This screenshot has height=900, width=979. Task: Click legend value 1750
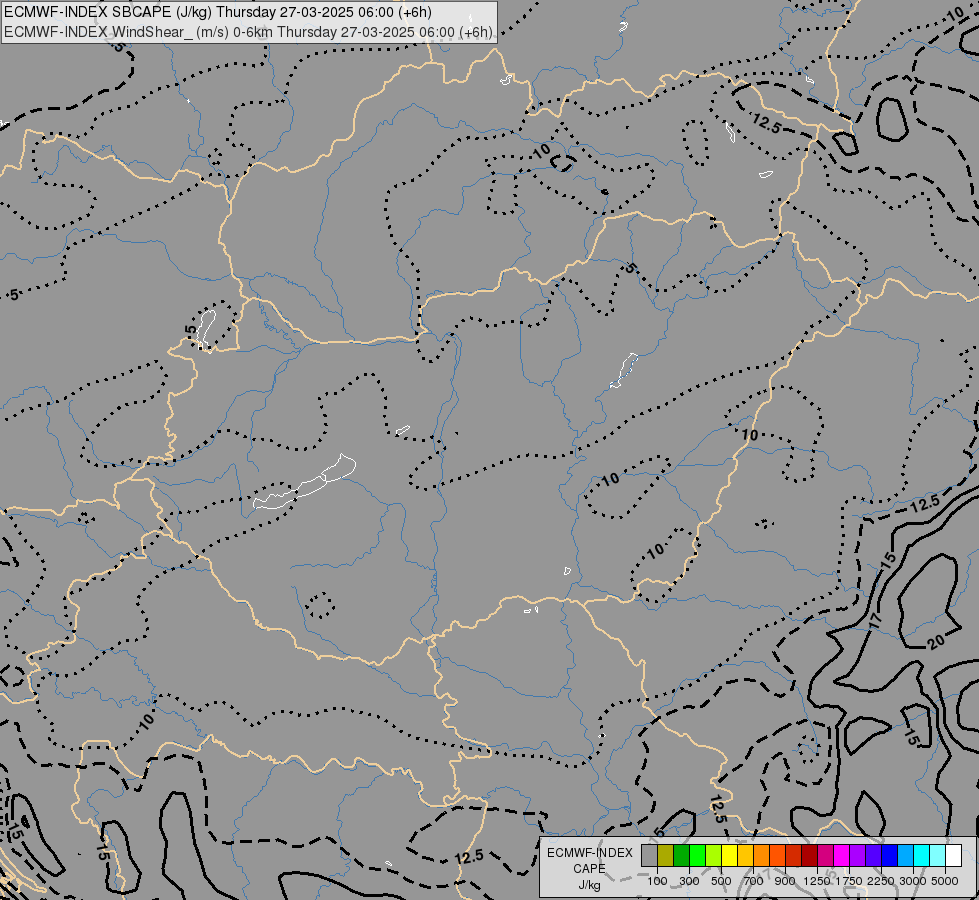click(849, 881)
